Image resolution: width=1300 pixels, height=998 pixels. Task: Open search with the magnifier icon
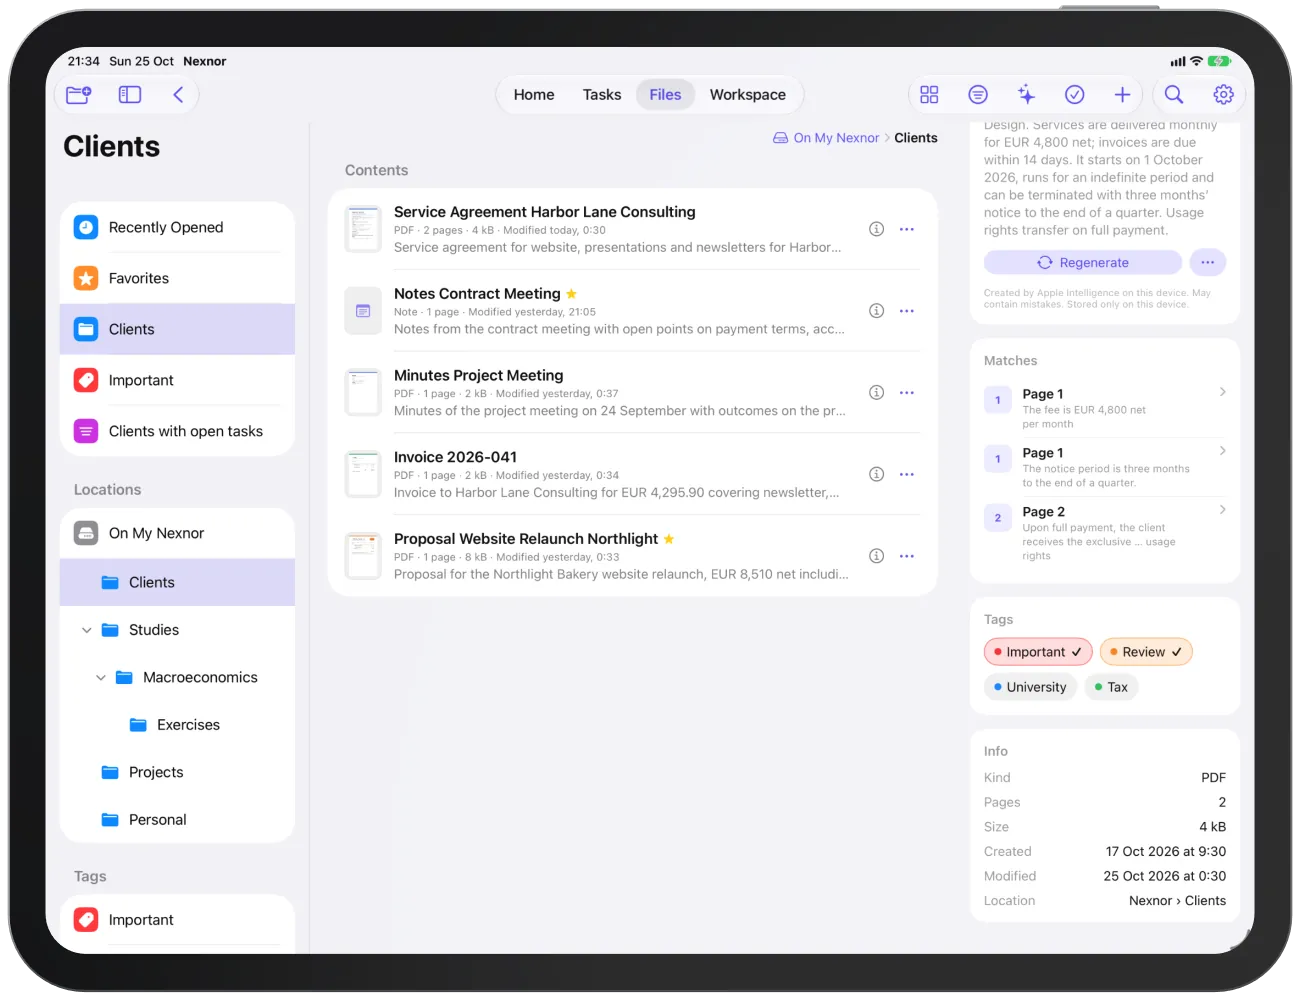[1174, 94]
